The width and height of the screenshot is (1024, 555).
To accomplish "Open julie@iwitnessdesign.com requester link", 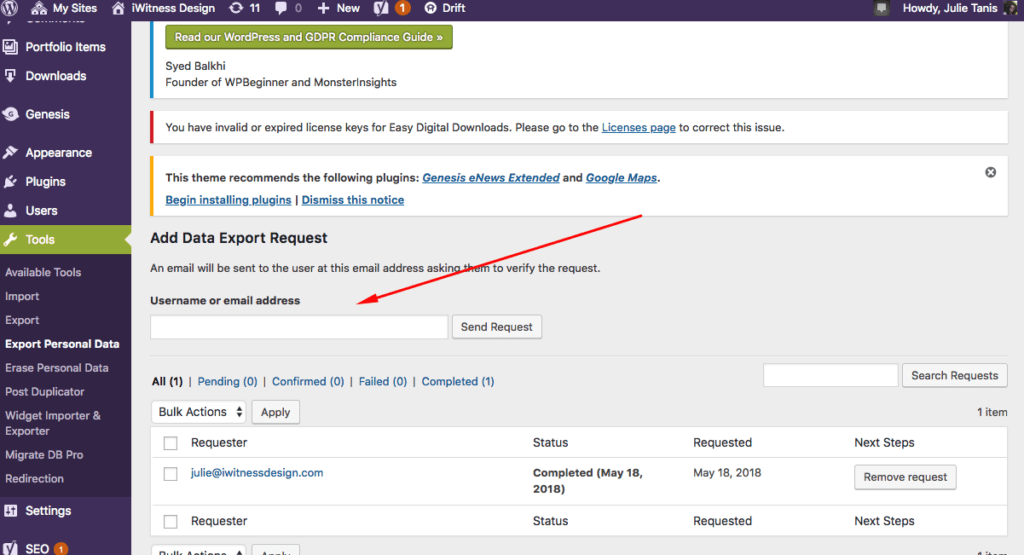I will [x=257, y=473].
